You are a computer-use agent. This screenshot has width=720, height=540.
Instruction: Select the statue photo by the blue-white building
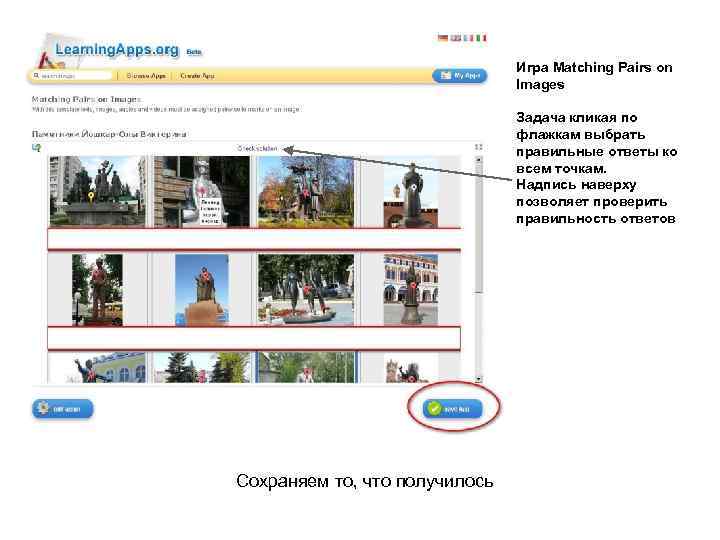point(97,368)
